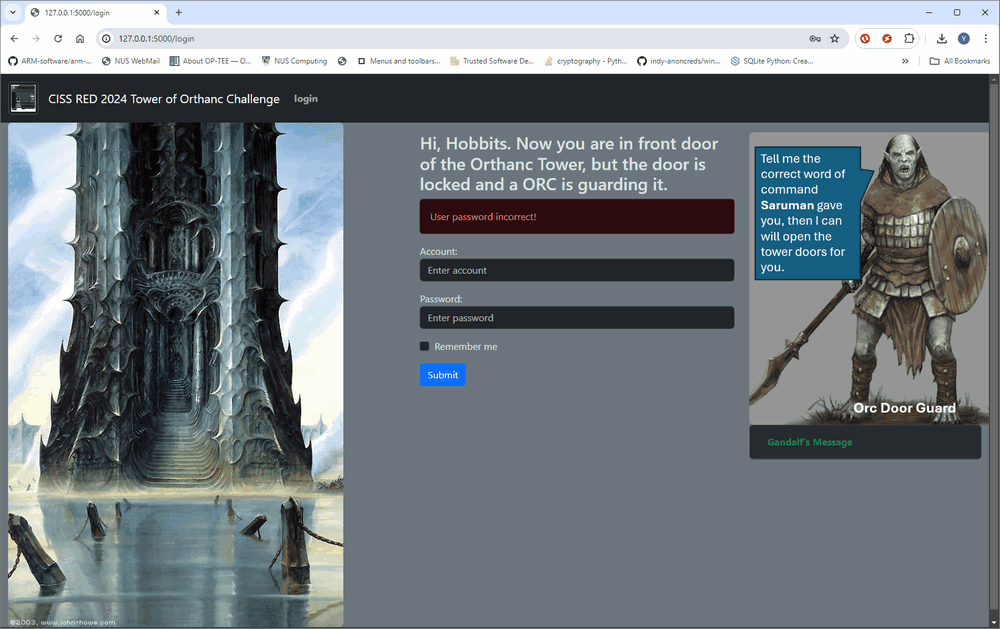Click the Submit button
This screenshot has height=629, width=1000.
coord(443,375)
